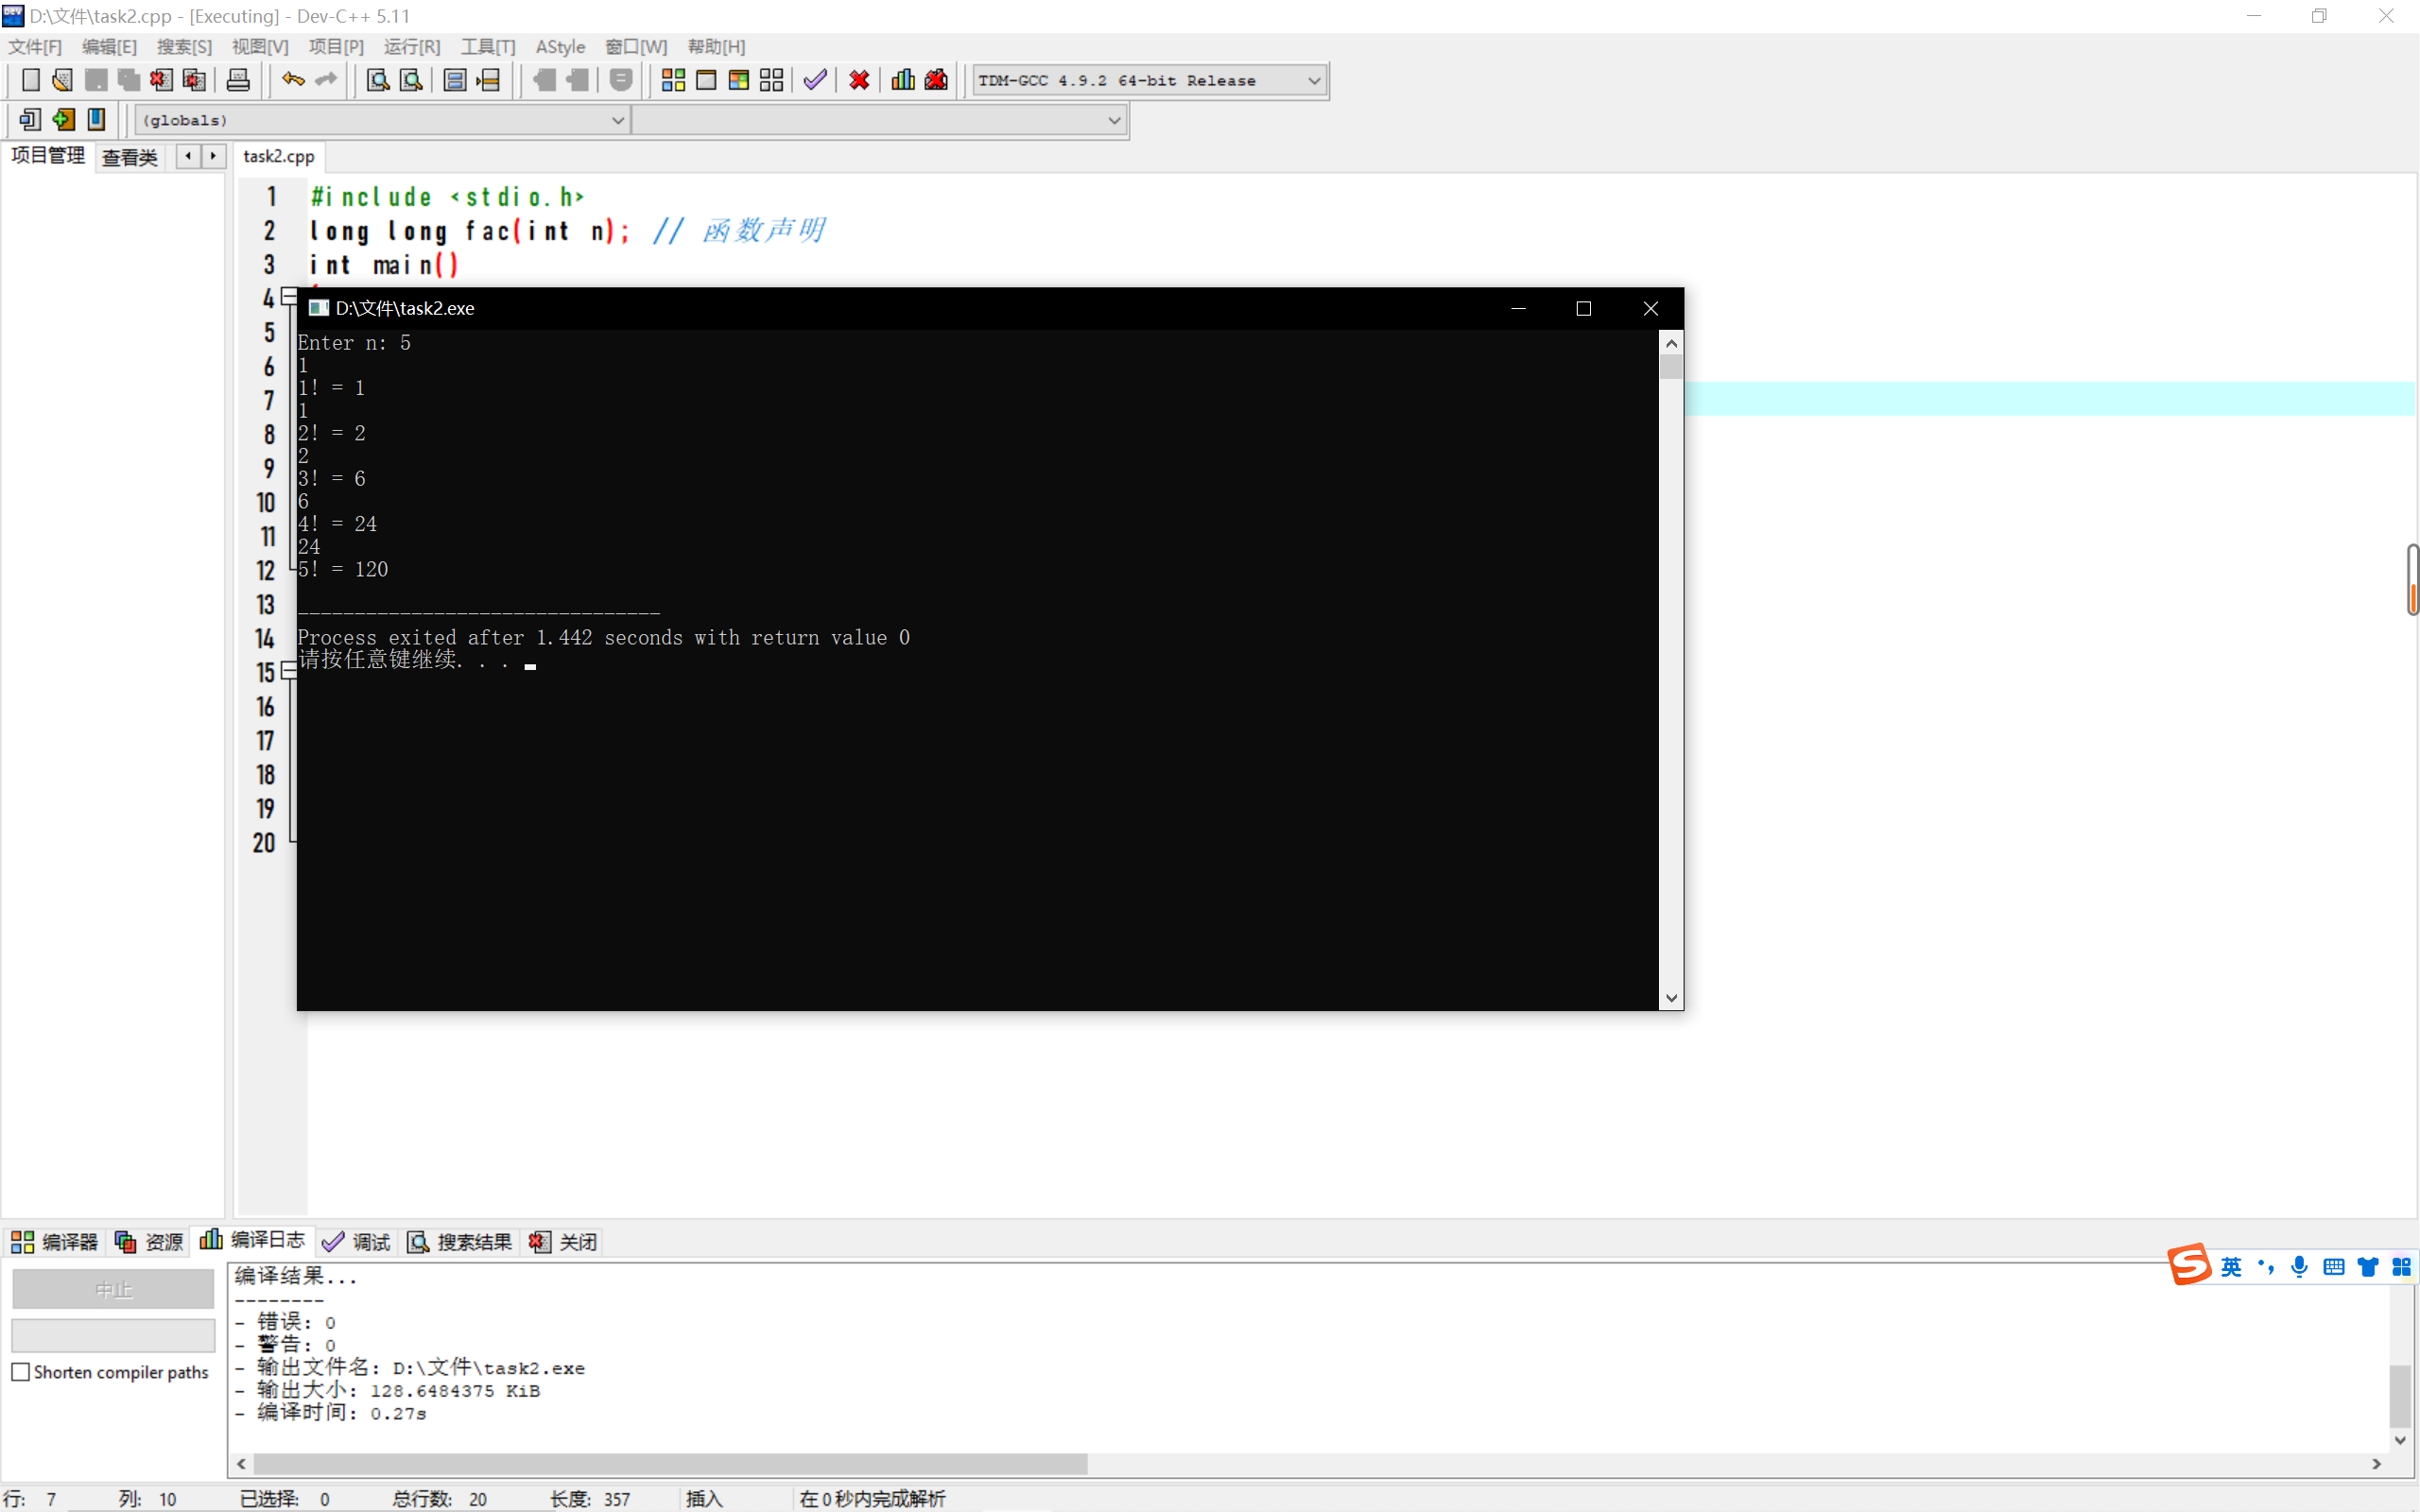Switch to the 调试 bottom tab
2420x1512 pixels.
tap(357, 1242)
